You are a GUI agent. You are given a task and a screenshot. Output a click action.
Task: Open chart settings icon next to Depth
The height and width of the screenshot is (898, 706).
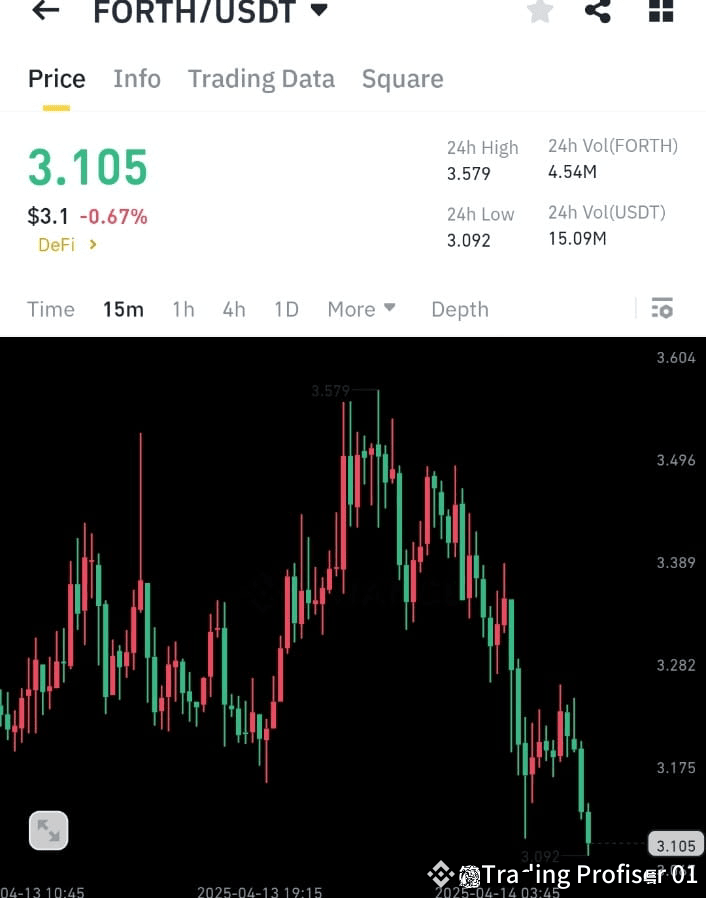pyautogui.click(x=662, y=309)
